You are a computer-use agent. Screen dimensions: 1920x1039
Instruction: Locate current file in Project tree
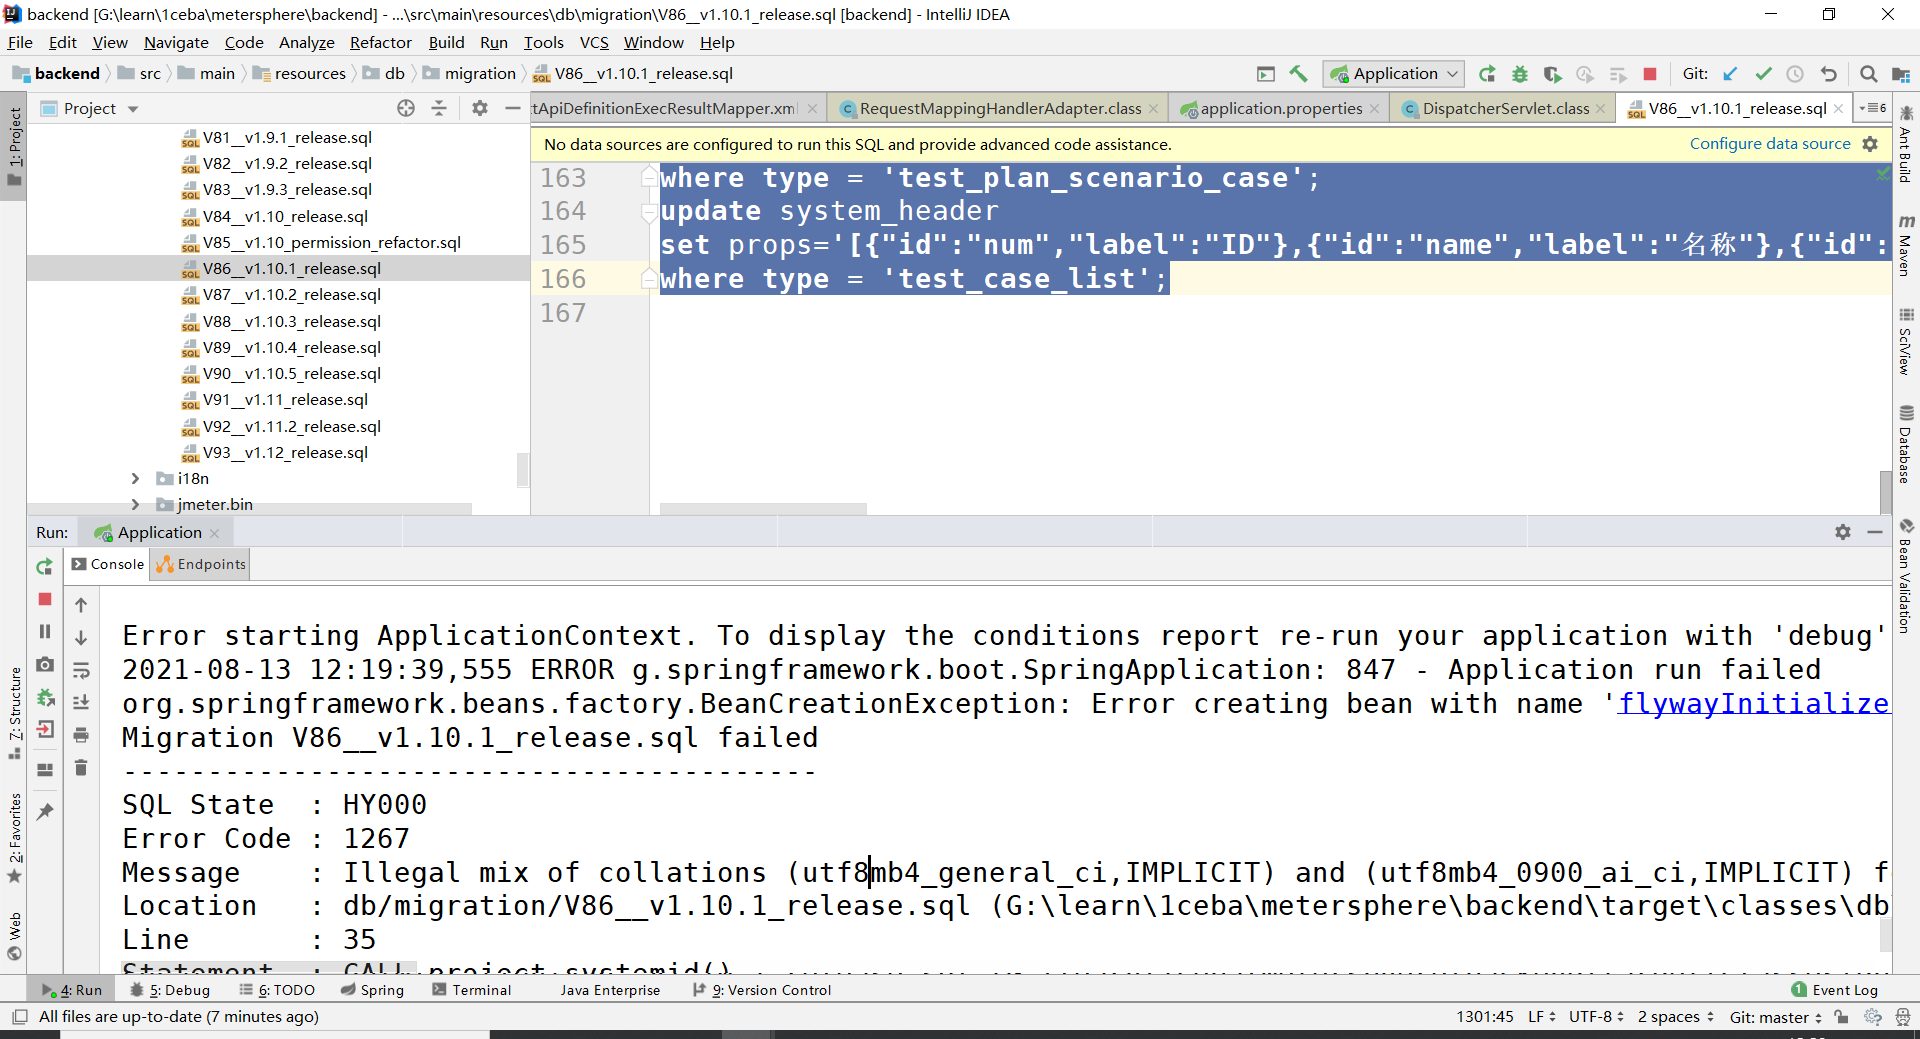pyautogui.click(x=406, y=108)
